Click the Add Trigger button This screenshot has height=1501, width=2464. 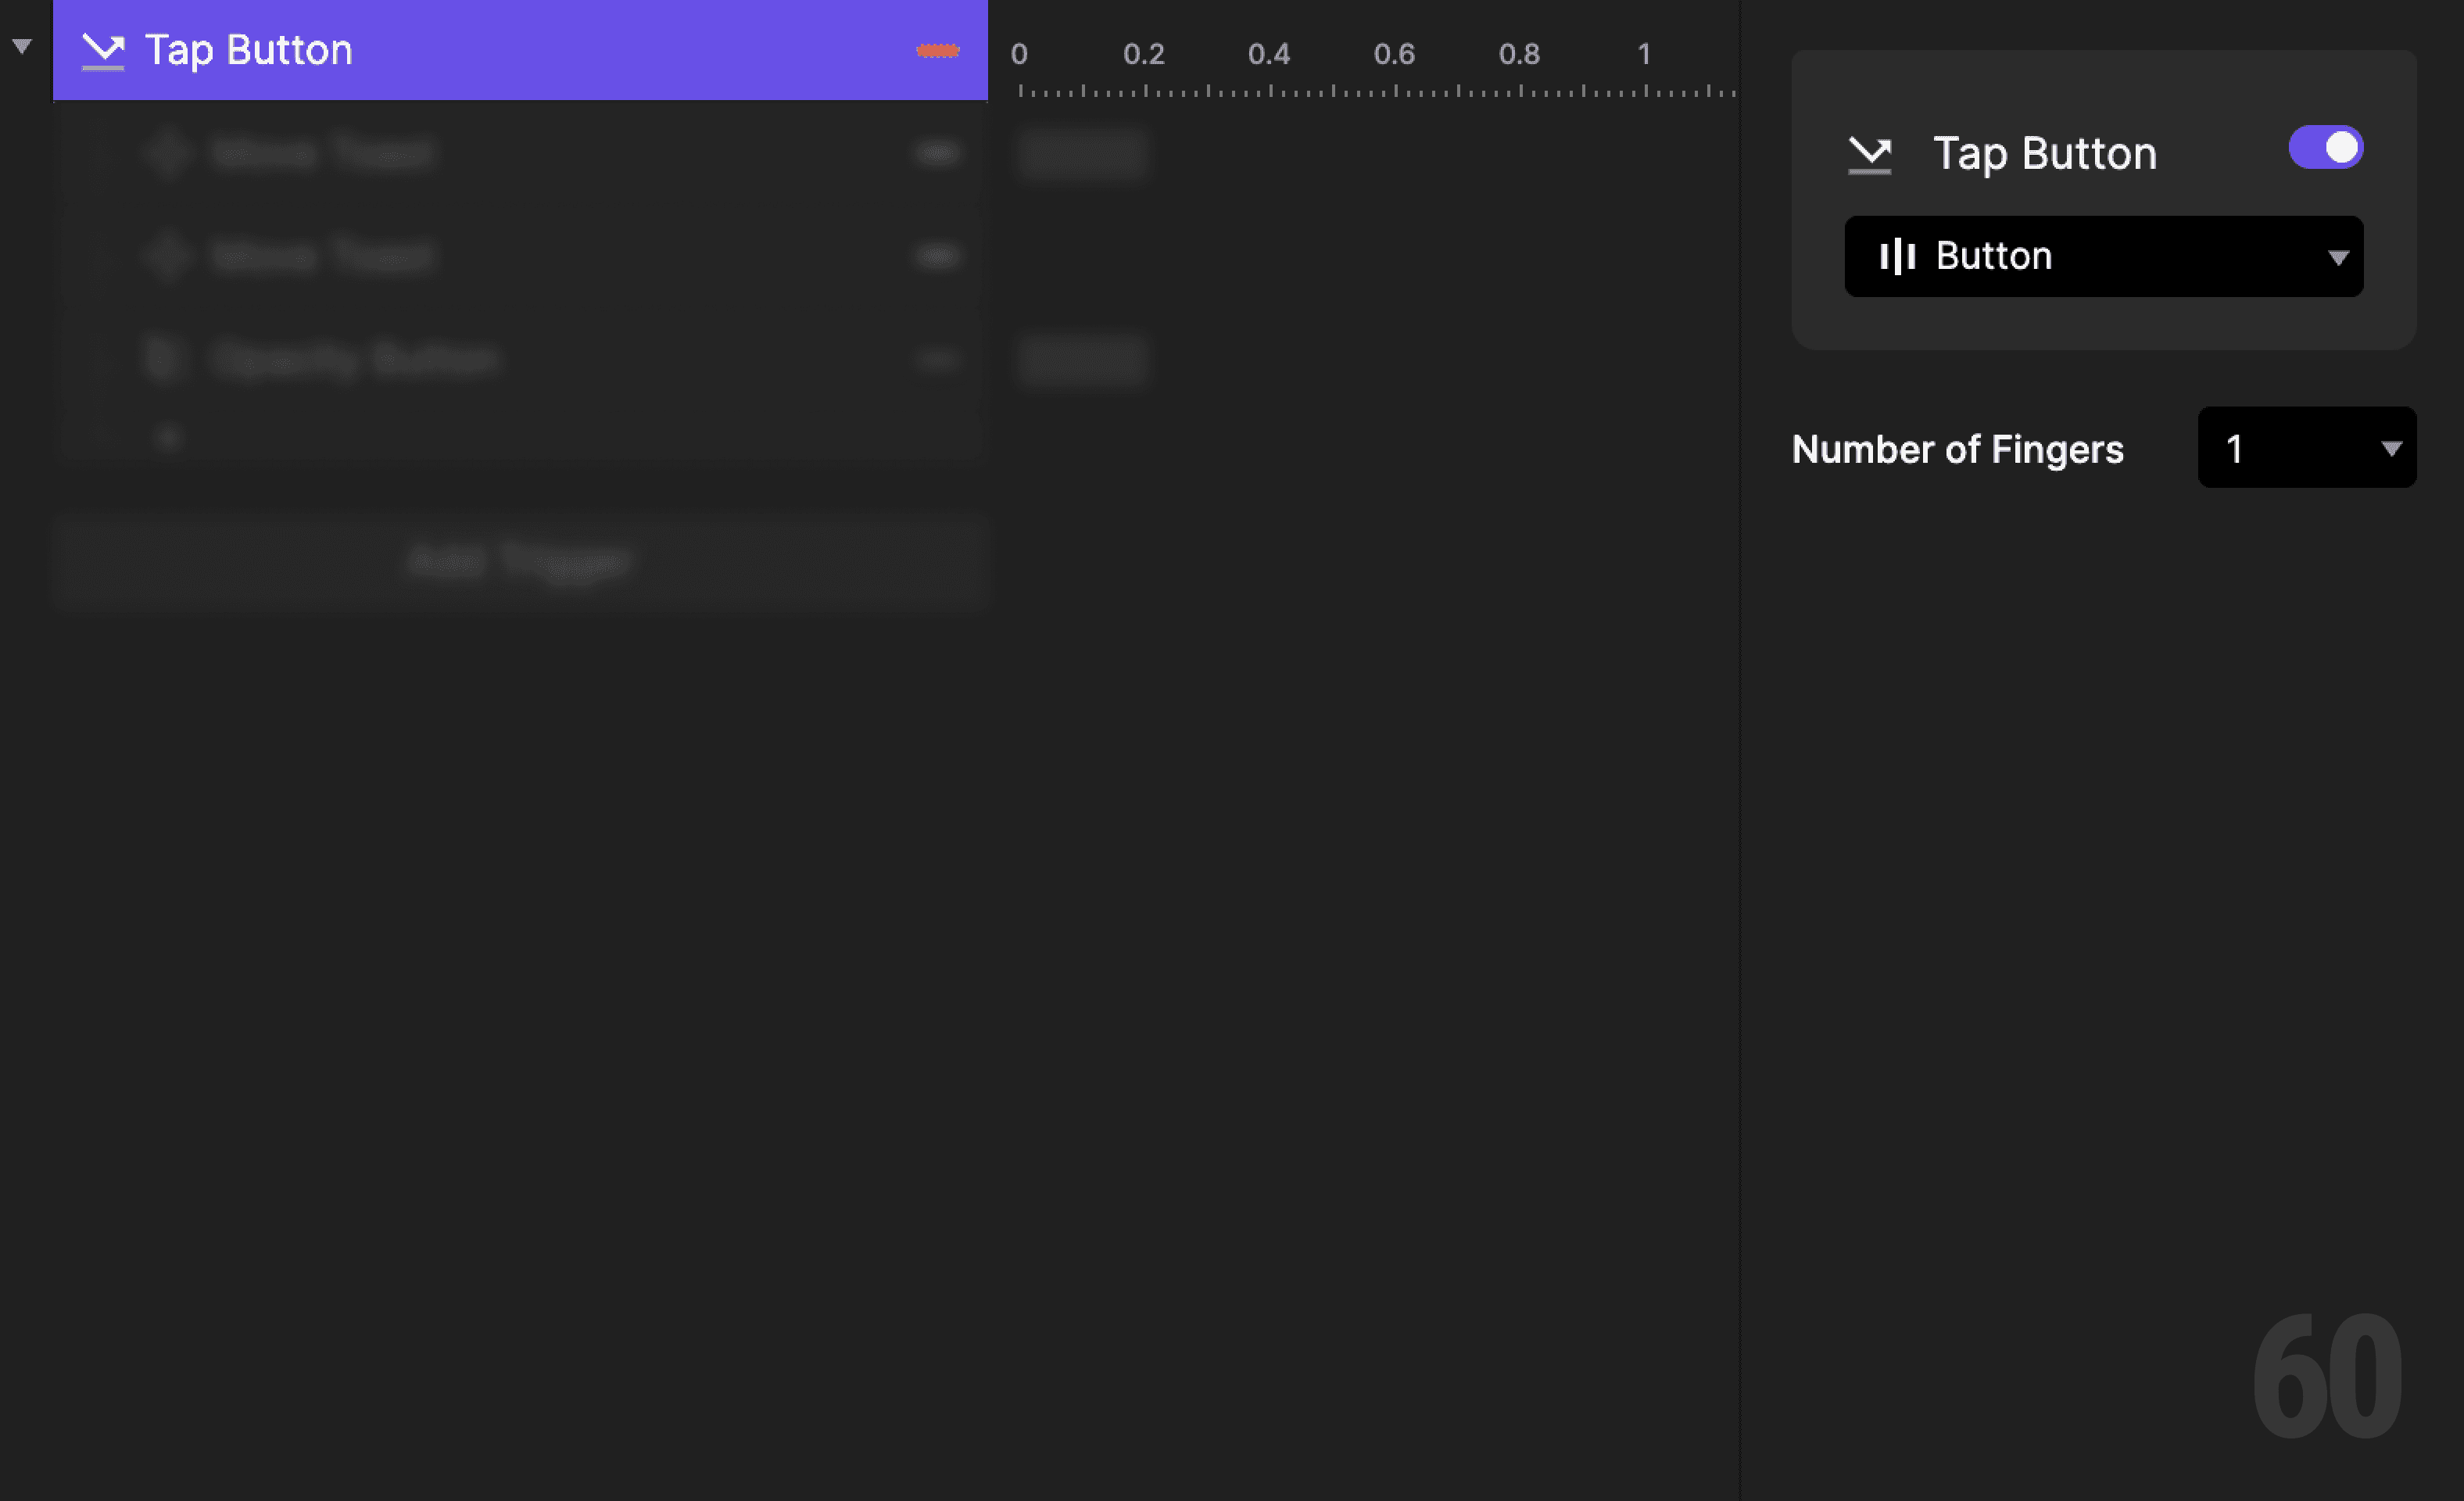pyautogui.click(x=520, y=561)
